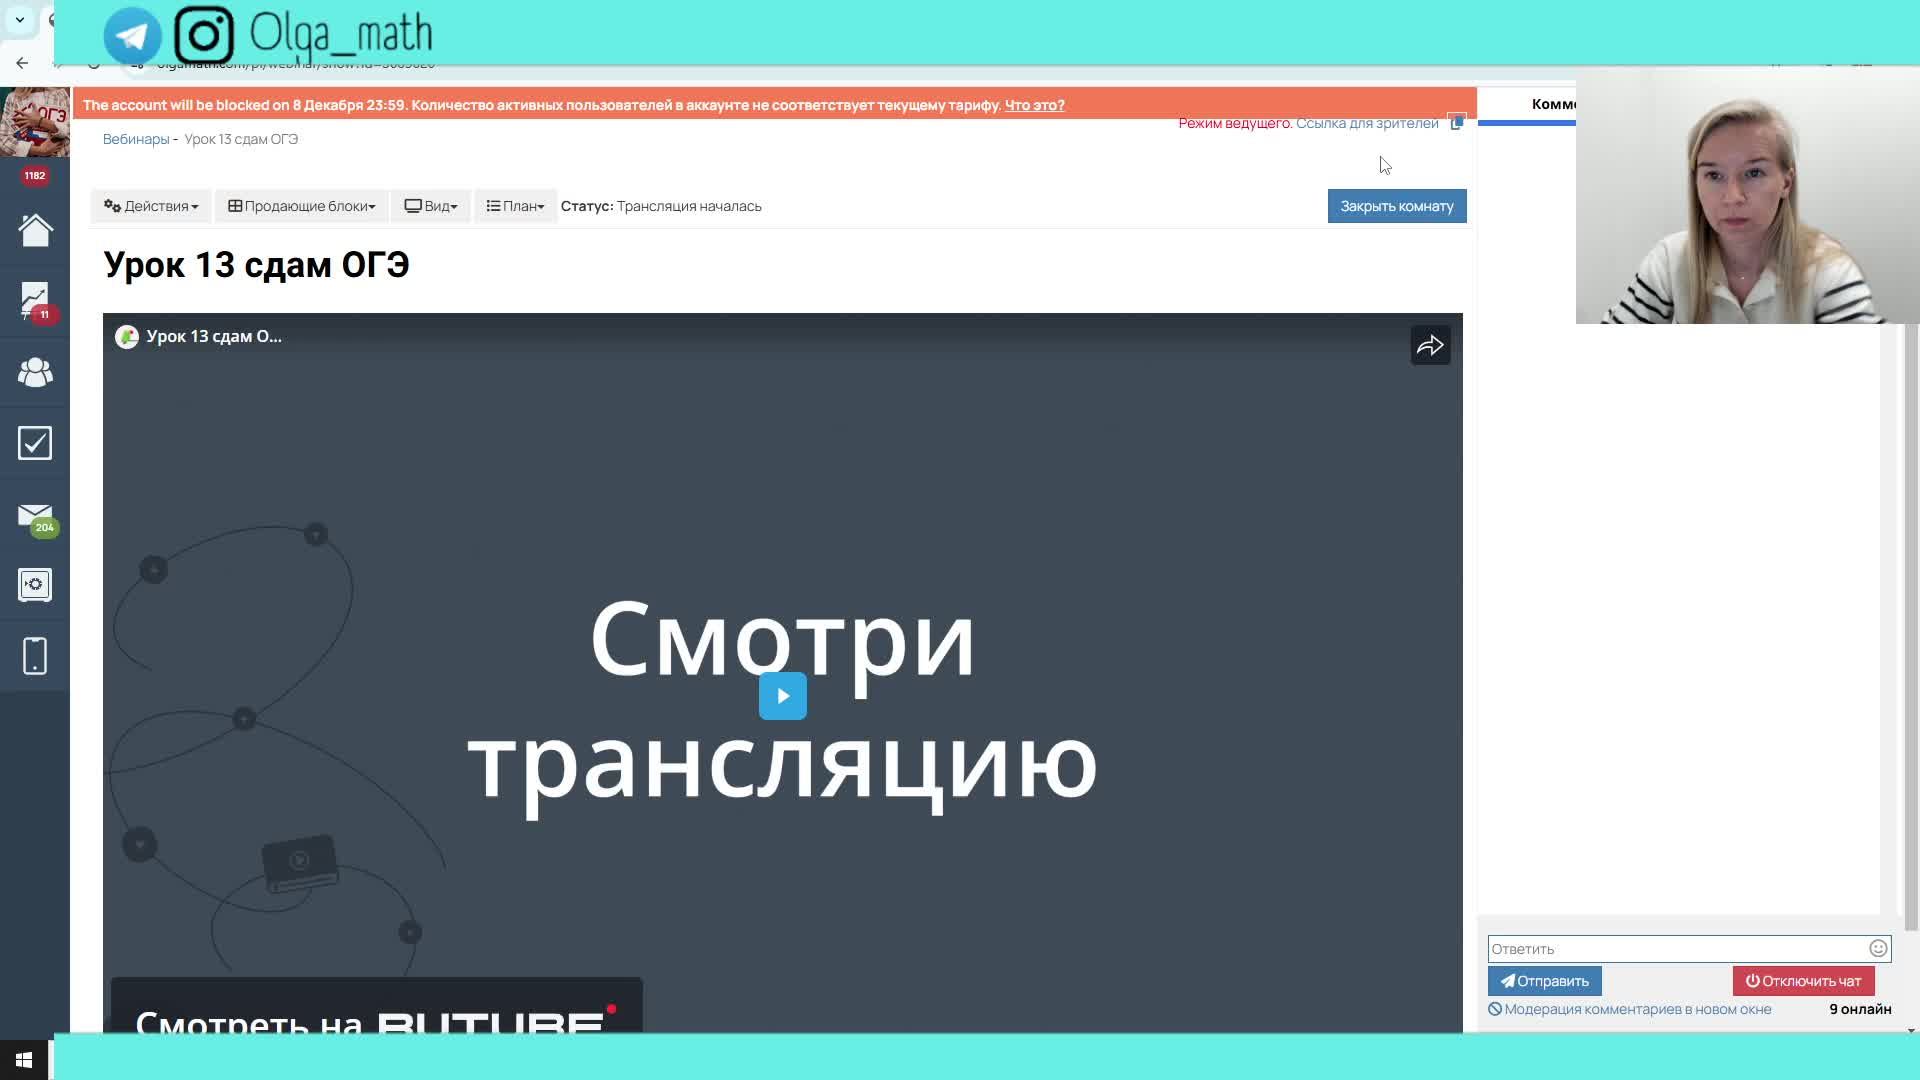Screen dimensions: 1920x1080
Task: Click the 9 онлайн counter
Action: click(x=1860, y=1009)
